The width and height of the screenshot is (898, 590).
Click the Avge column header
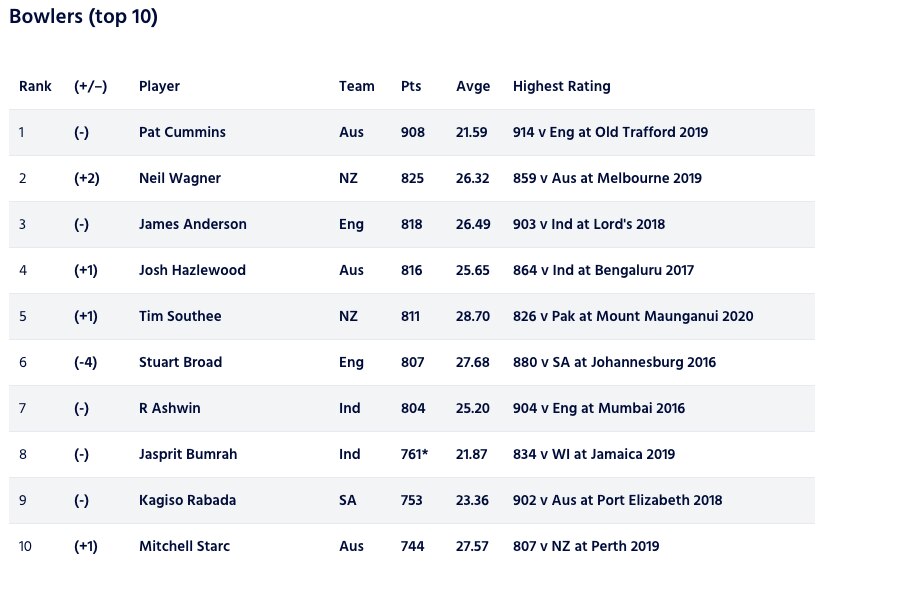tap(473, 86)
